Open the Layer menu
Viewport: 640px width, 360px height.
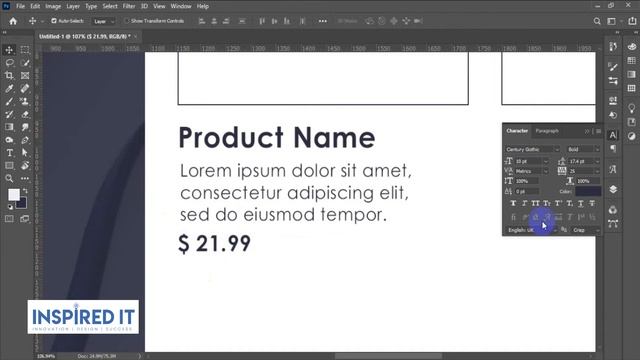pyautogui.click(x=73, y=6)
